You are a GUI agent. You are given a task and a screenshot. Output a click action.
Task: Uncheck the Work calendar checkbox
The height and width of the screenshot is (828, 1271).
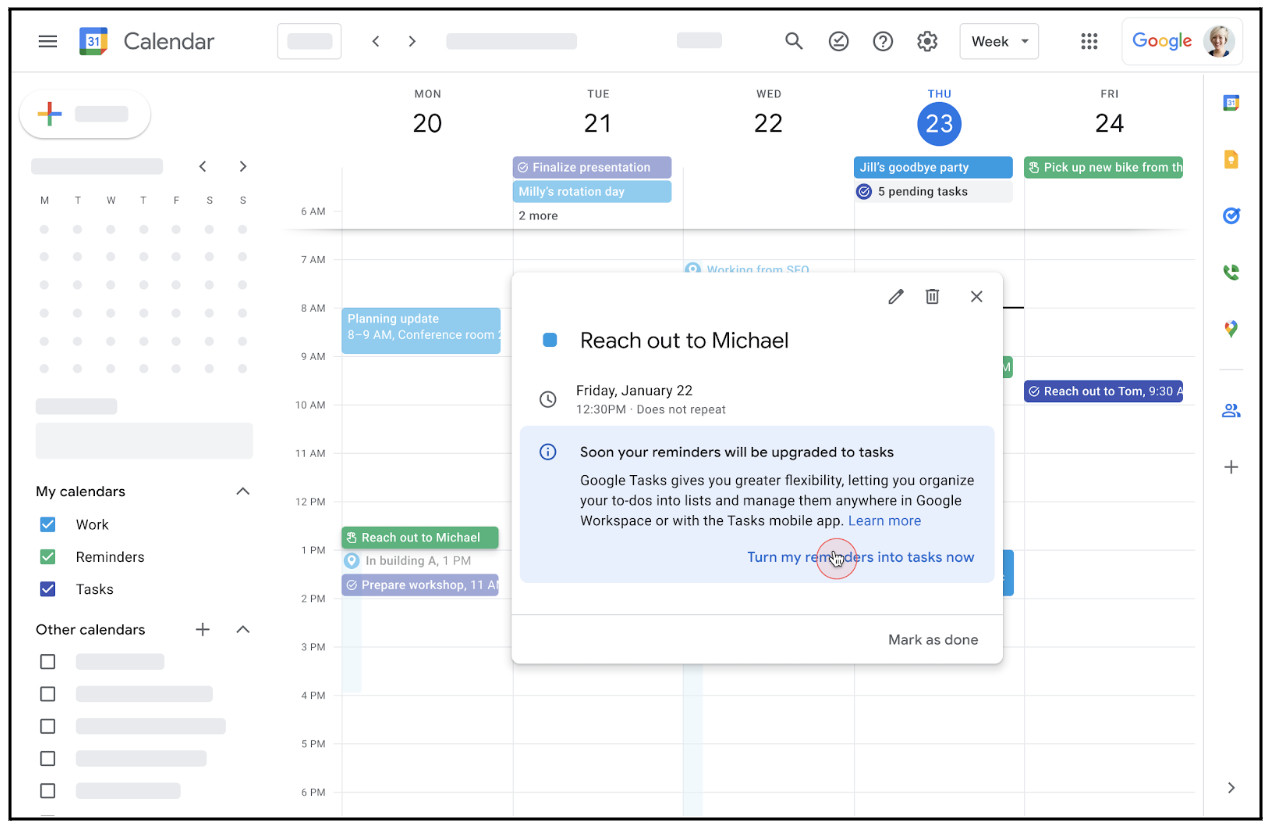47,525
